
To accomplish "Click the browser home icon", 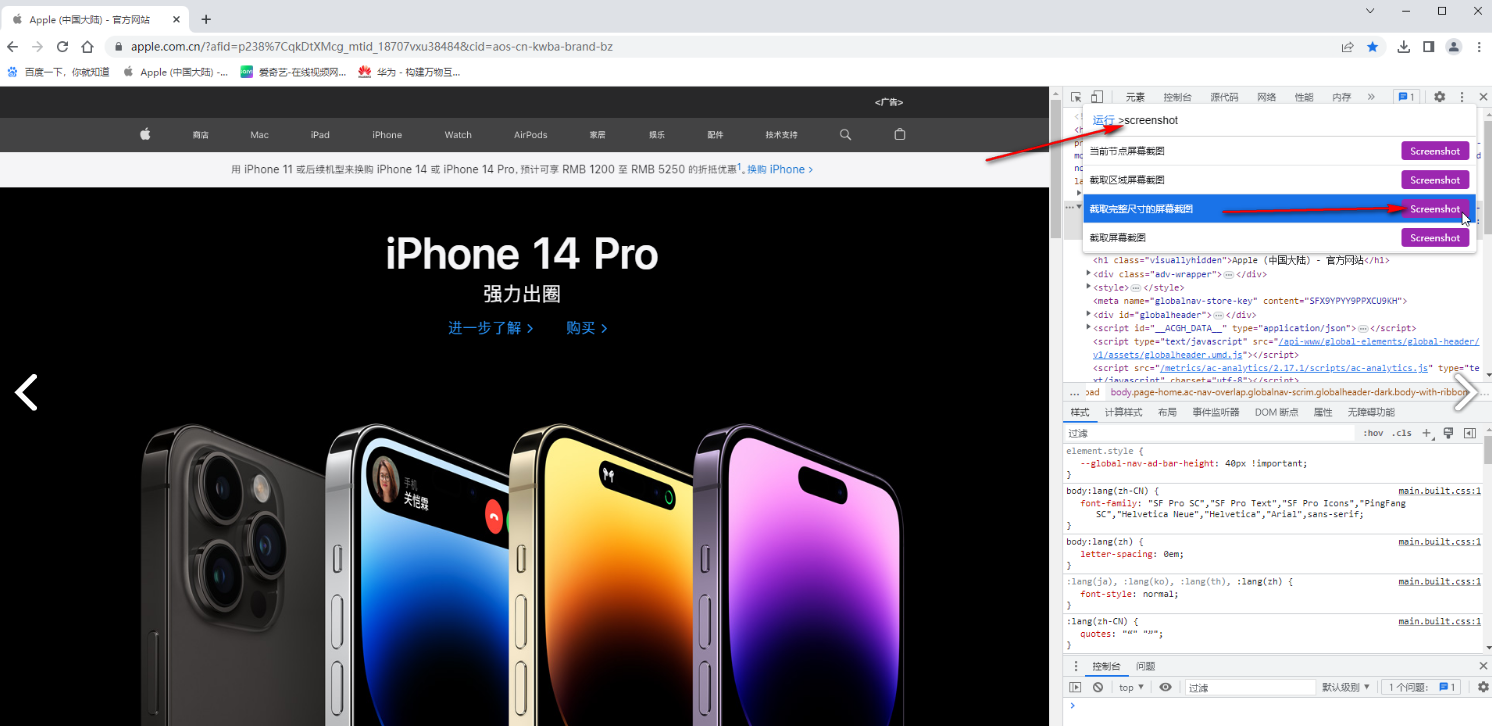I will [x=88, y=46].
